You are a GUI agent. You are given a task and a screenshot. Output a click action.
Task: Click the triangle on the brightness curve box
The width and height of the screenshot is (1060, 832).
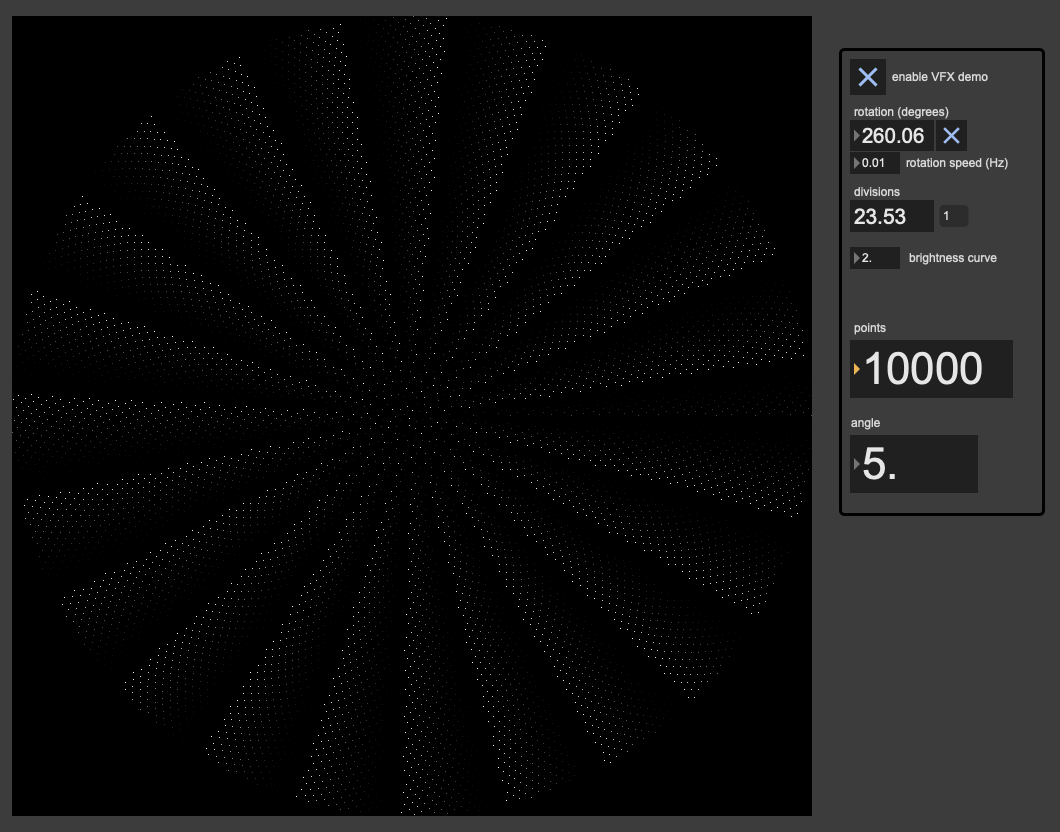point(856,258)
